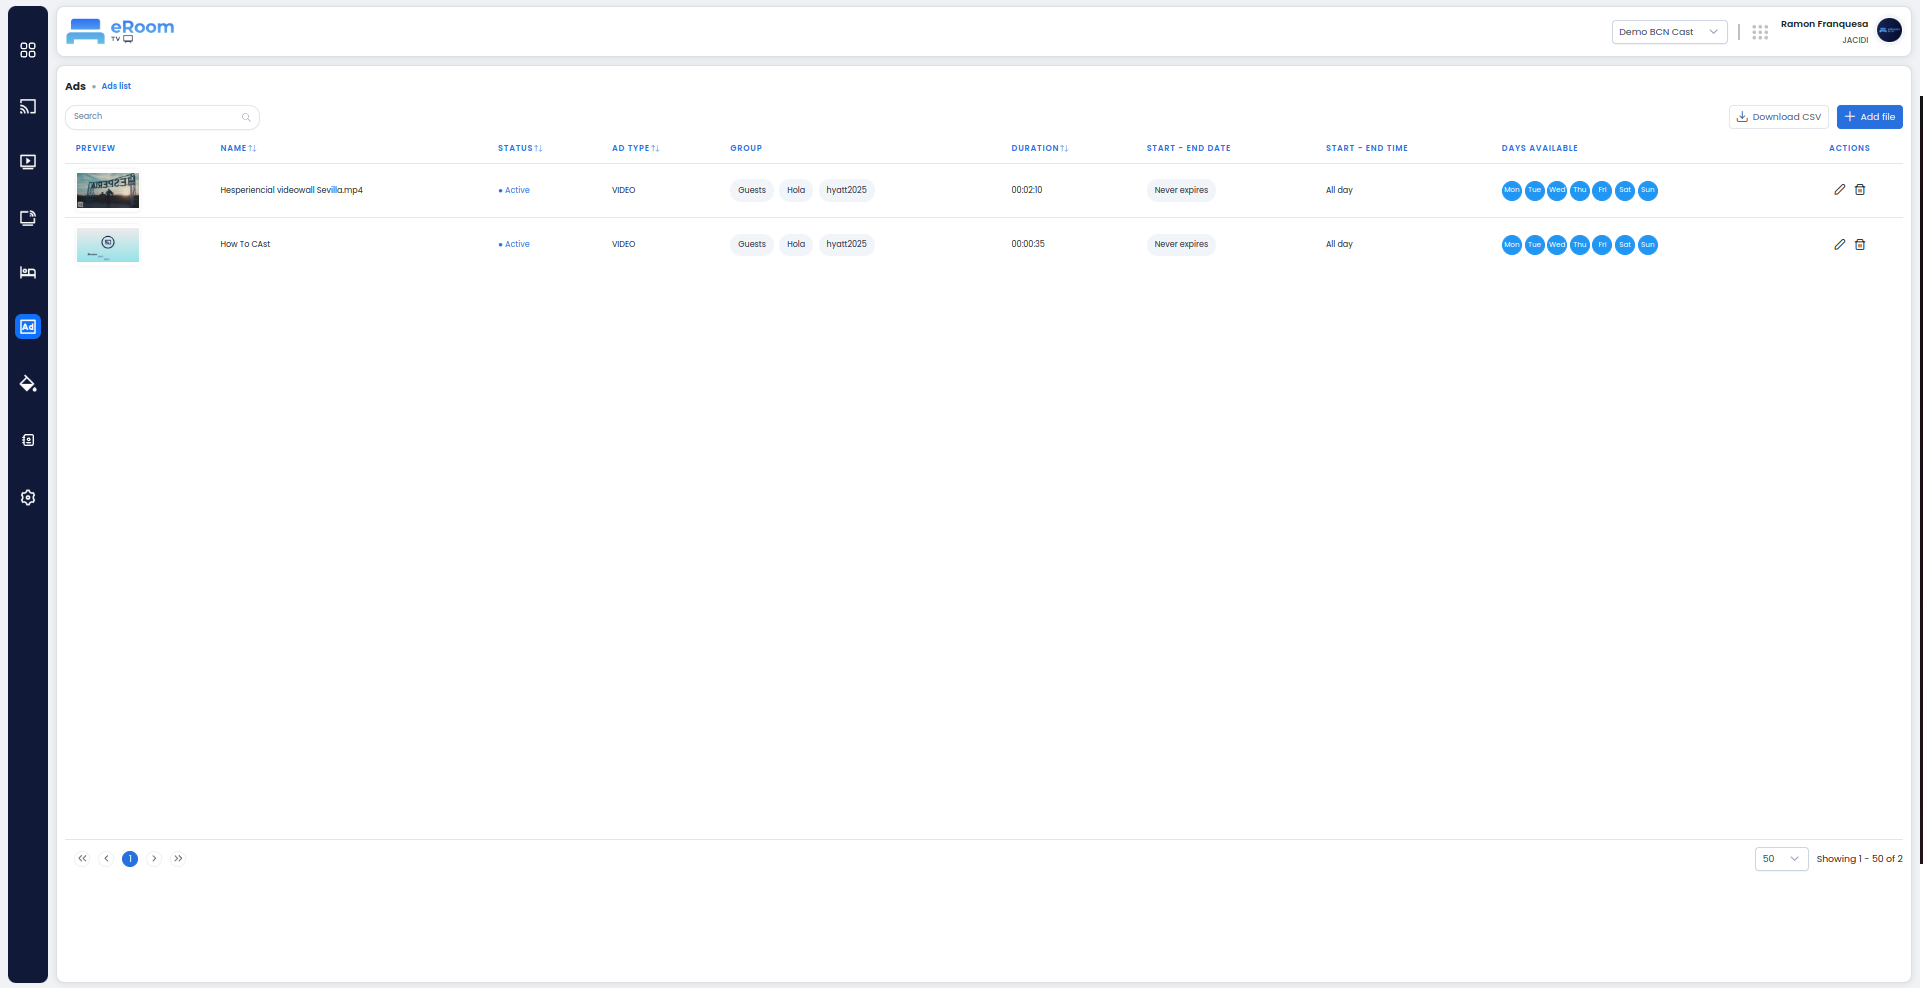
Task: Click the 00:00:35 duration value
Action: 1028,244
